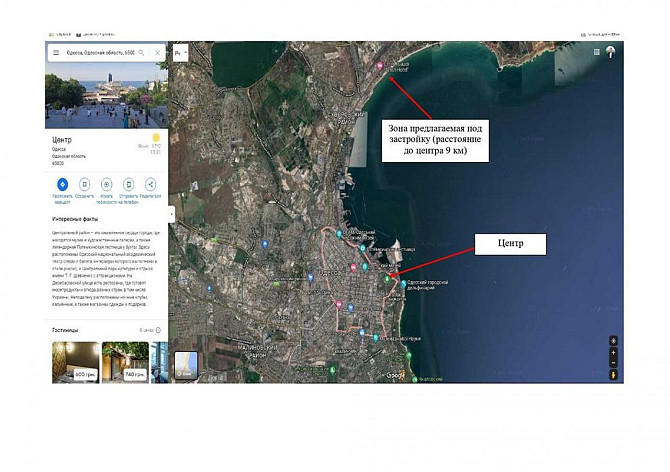Click the Искать поблизости nearby icon
This screenshot has height=472, width=670.
pyautogui.click(x=106, y=185)
